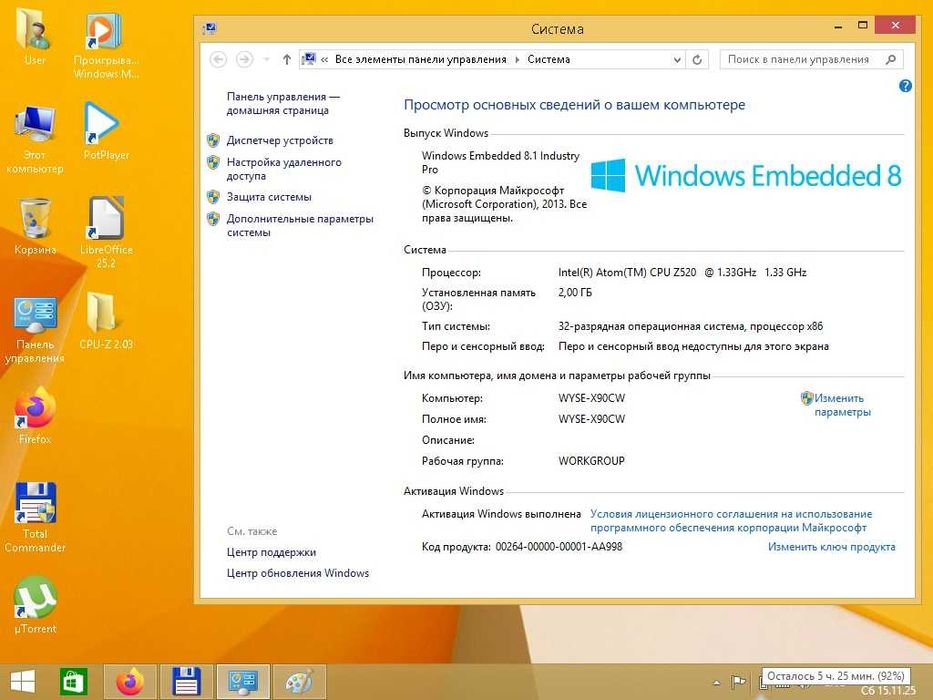The height and width of the screenshot is (700, 933).
Task: Go up one level arrow
Action: [x=287, y=60]
